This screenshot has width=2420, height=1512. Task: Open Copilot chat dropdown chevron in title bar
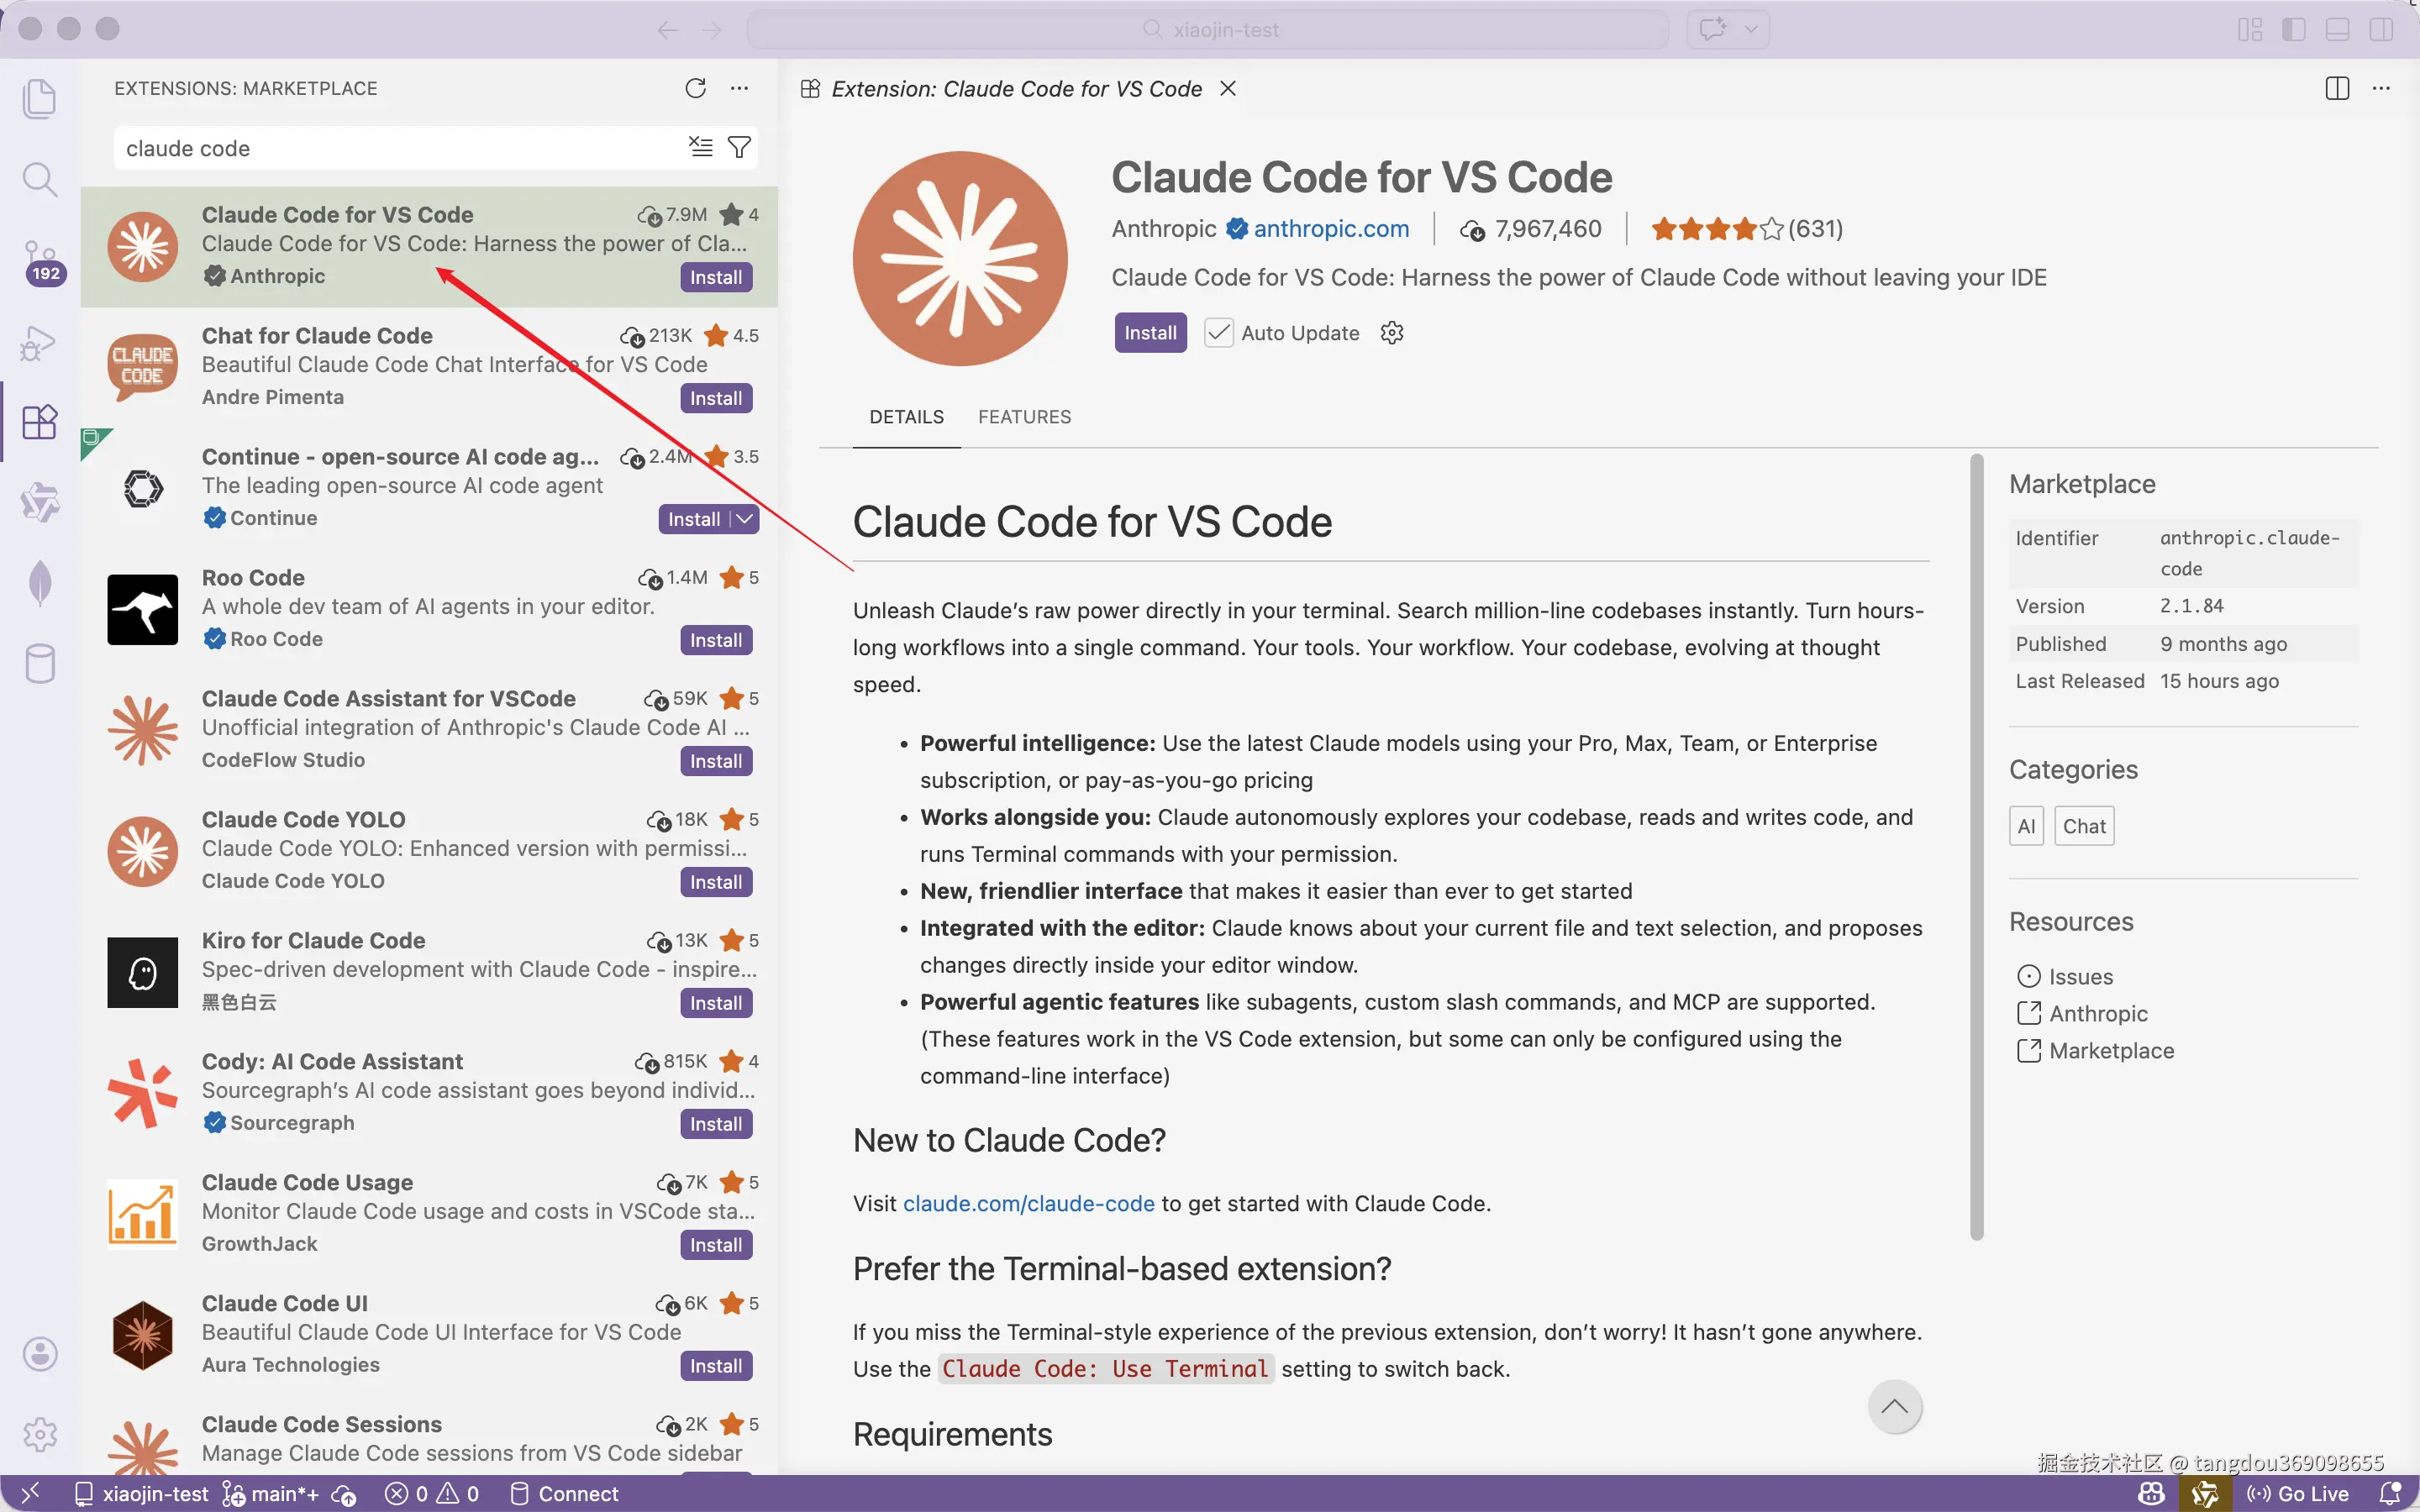pyautogui.click(x=1751, y=29)
